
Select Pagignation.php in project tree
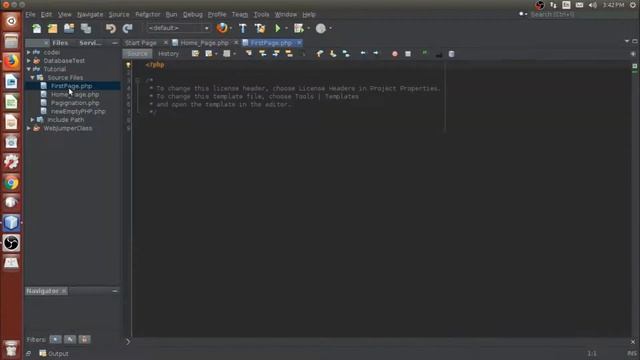(75, 103)
